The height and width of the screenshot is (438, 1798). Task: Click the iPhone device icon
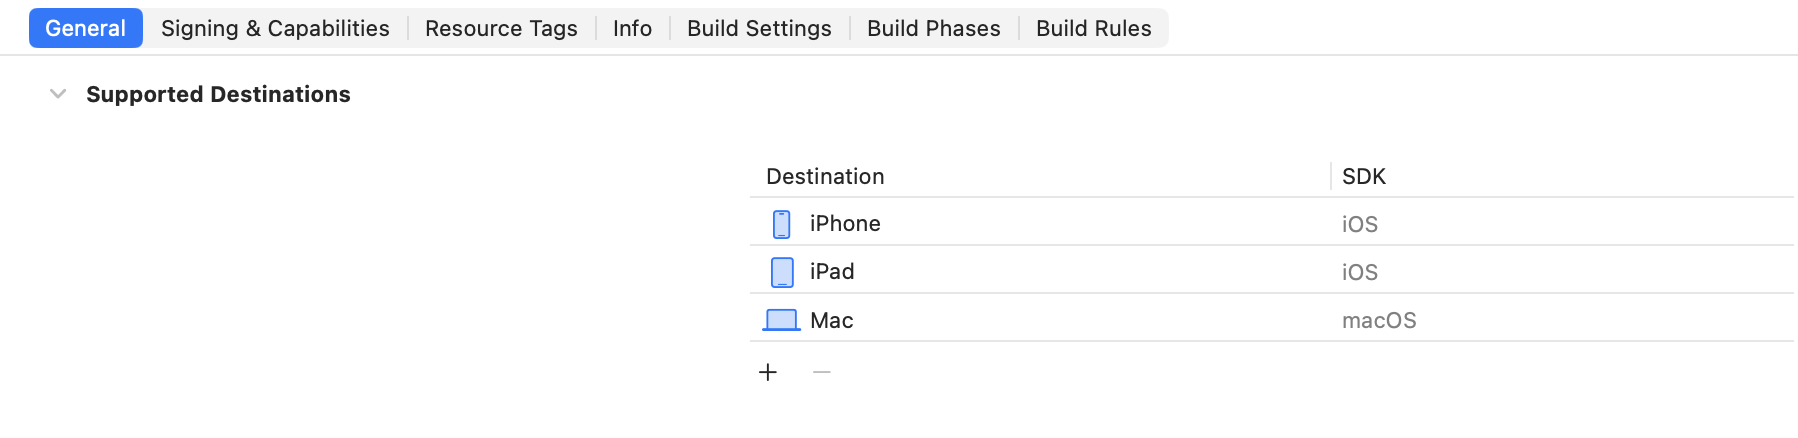coord(782,224)
